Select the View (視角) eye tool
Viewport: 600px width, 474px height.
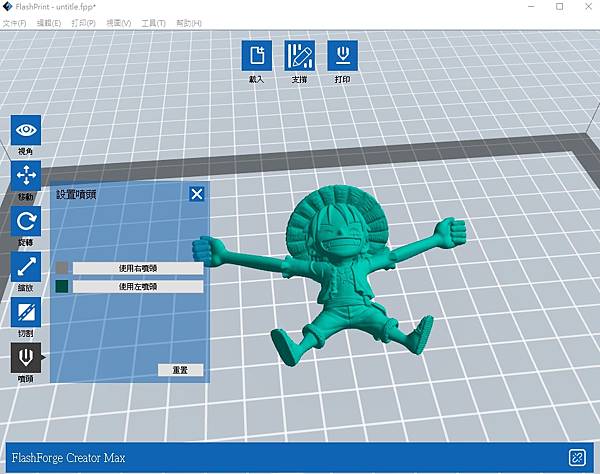click(x=26, y=130)
